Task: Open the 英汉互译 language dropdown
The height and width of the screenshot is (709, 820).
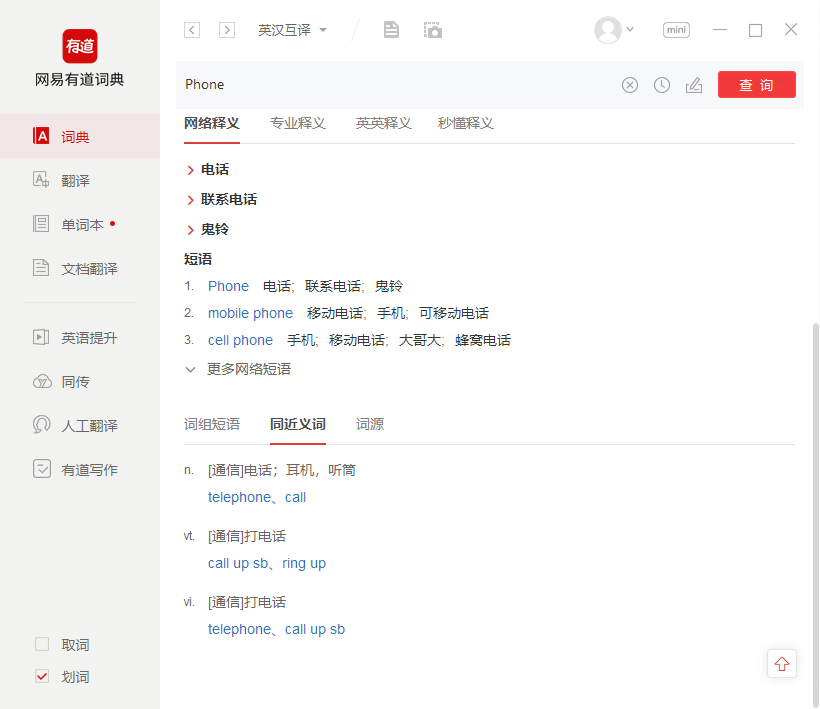Action: click(293, 30)
